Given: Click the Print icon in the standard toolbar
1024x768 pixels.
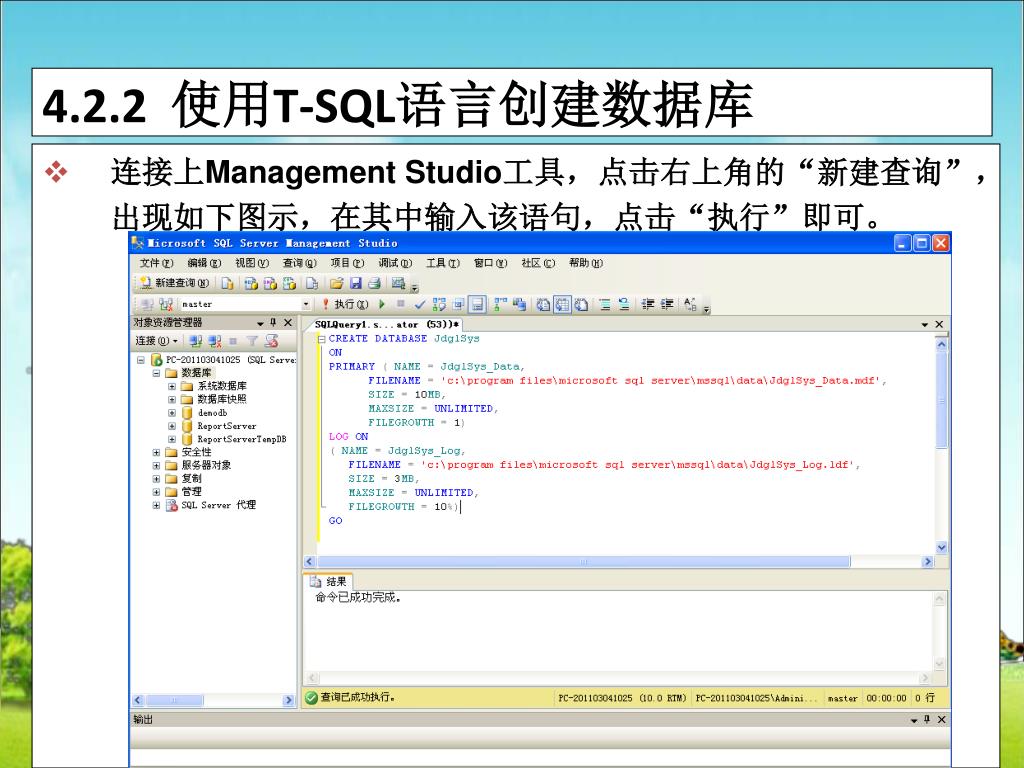Looking at the screenshot, I should click(374, 283).
